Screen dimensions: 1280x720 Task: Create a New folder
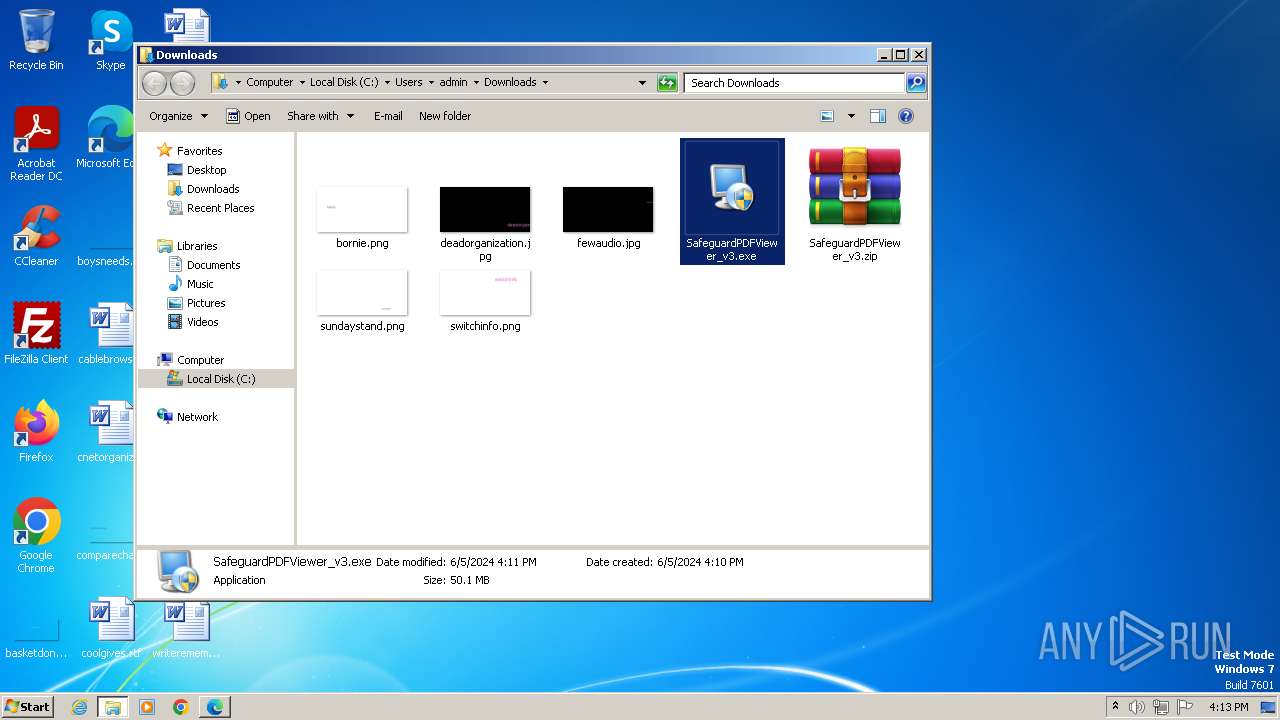click(445, 116)
